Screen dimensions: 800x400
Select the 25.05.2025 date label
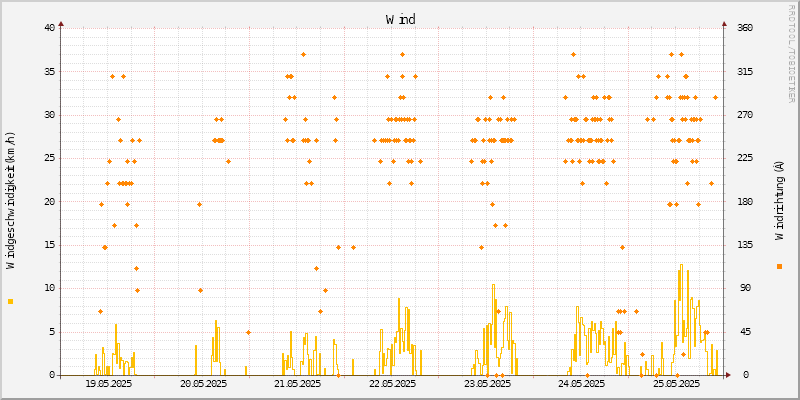click(676, 383)
